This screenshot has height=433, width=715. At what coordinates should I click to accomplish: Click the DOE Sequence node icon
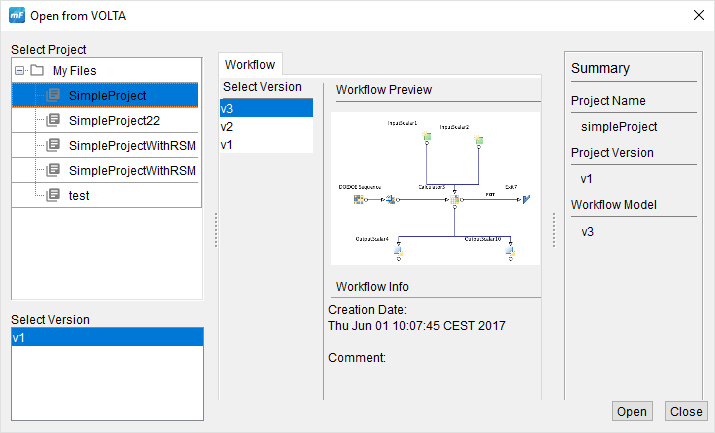(x=358, y=199)
